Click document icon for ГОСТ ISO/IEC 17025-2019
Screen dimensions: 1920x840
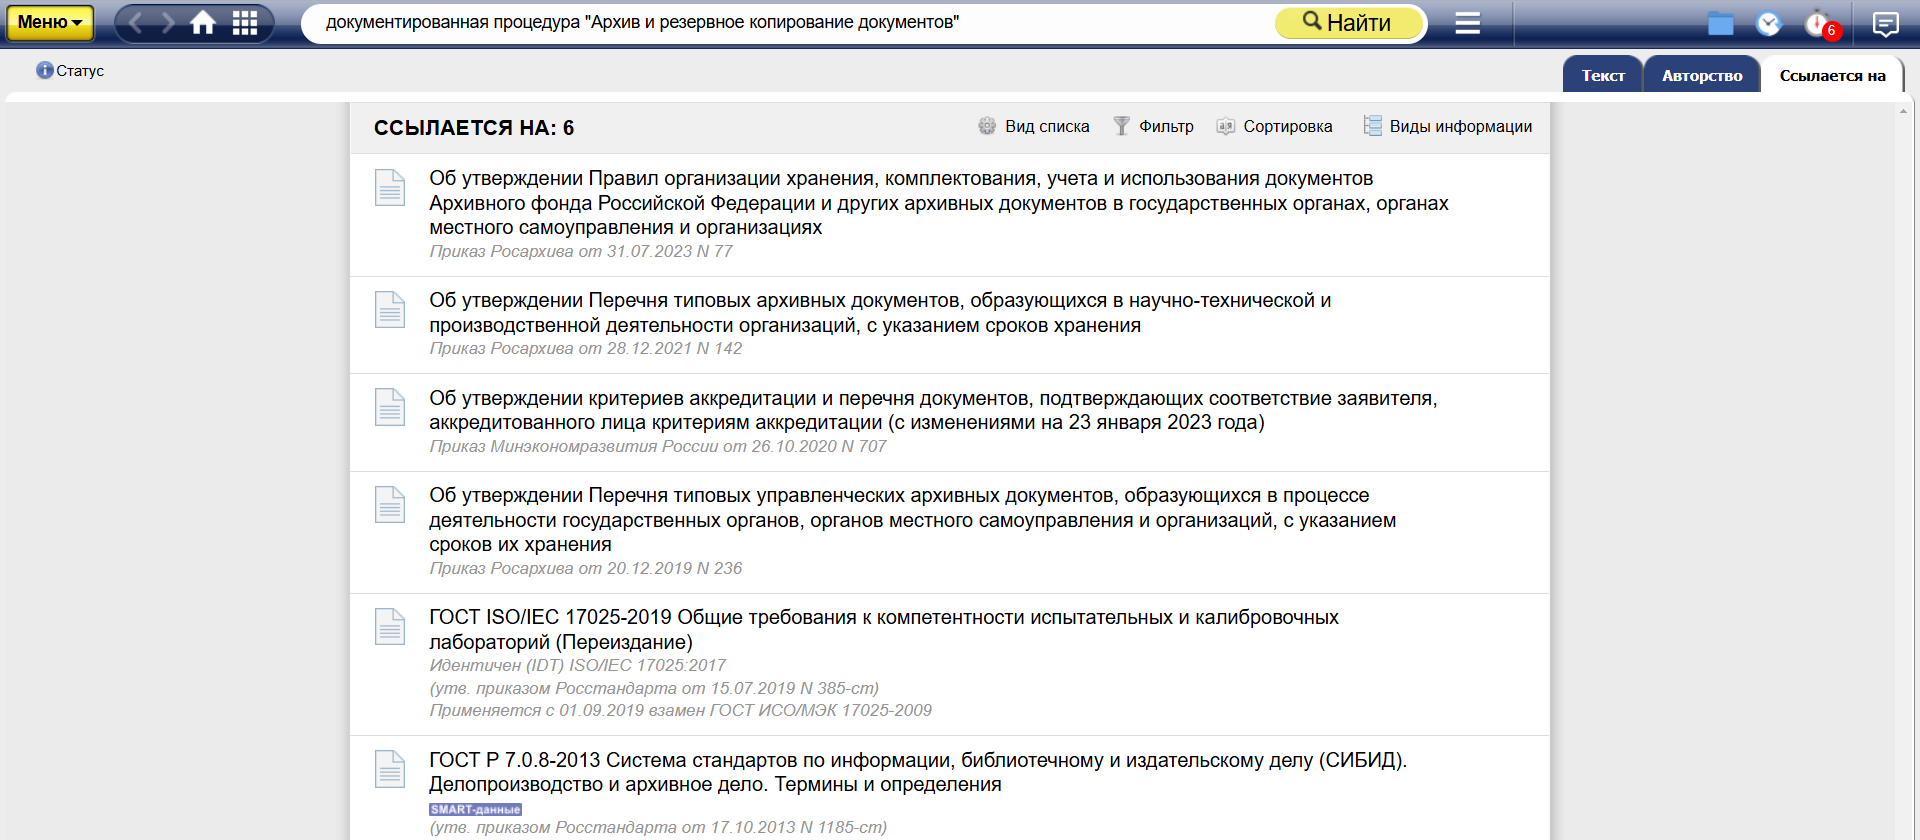point(390,627)
